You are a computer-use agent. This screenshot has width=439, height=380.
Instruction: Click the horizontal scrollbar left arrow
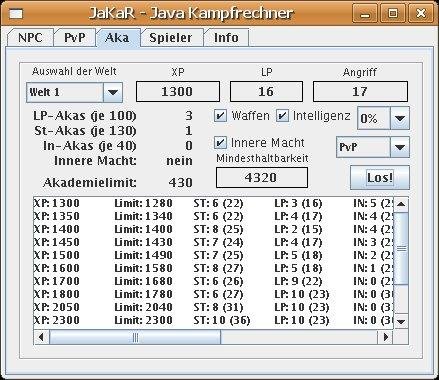(x=41, y=337)
